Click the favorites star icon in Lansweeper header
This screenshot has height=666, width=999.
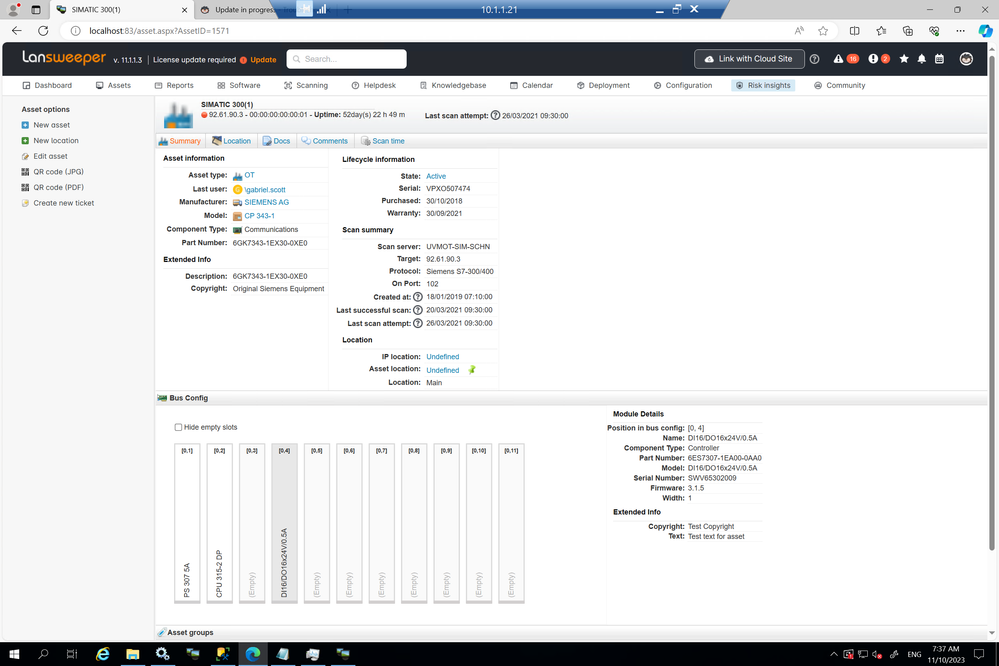coord(903,59)
